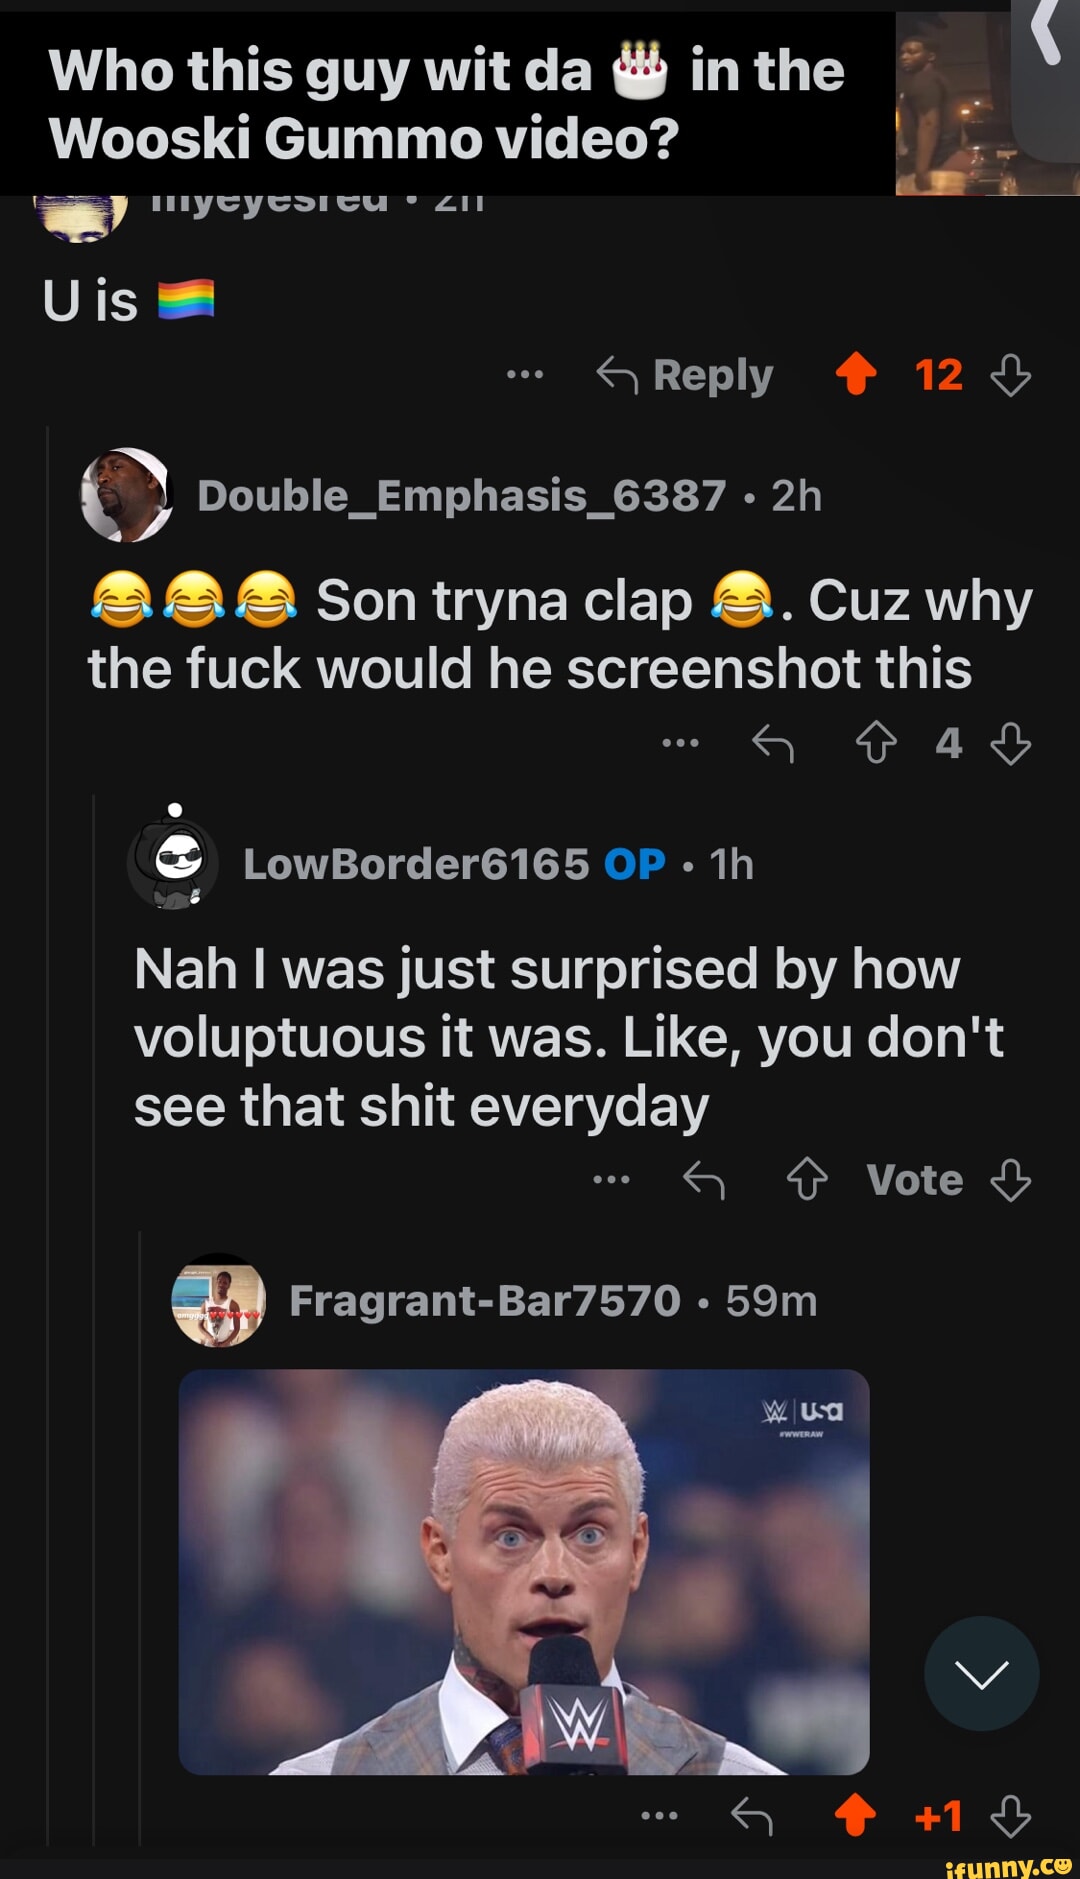Open more options on 'U is' comment

coord(525,375)
